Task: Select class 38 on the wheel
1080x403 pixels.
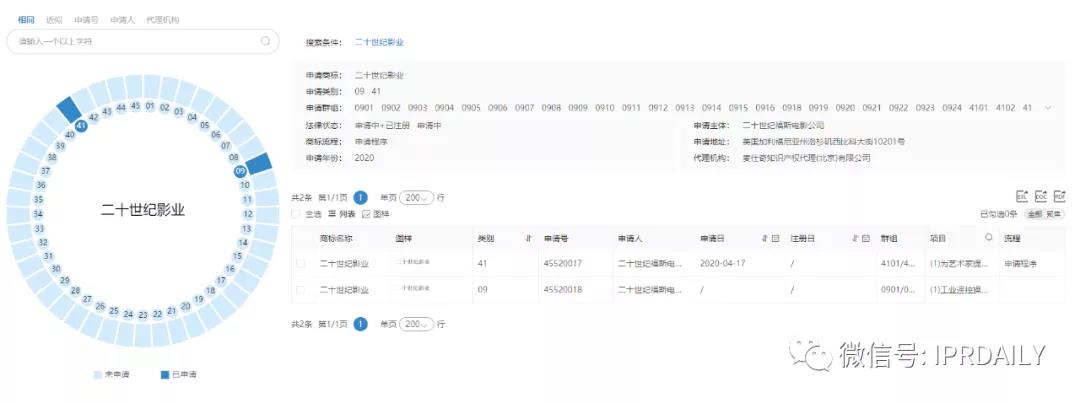Action: click(x=52, y=157)
